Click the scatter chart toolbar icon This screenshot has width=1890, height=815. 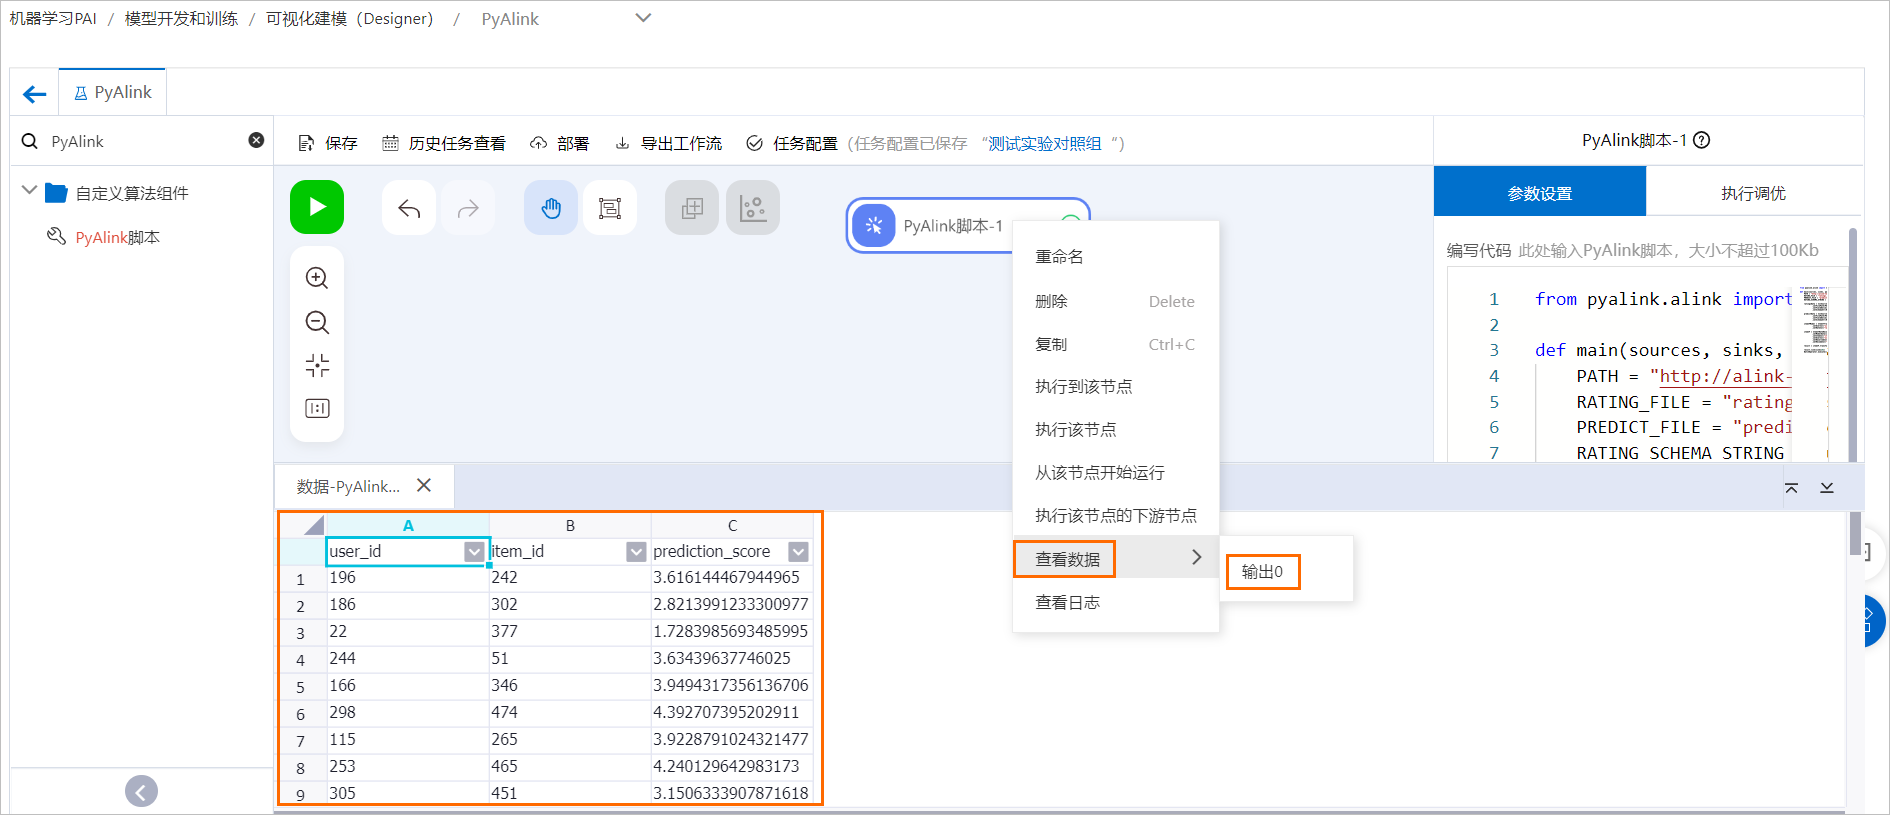(753, 208)
